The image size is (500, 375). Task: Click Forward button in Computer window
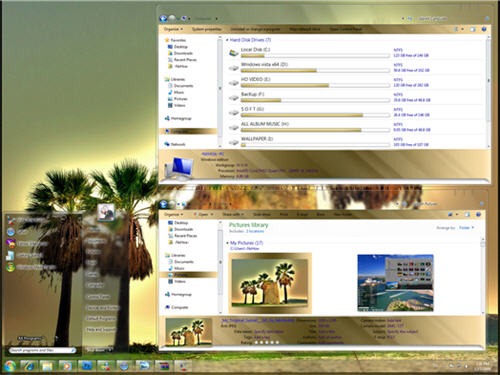tap(172, 19)
